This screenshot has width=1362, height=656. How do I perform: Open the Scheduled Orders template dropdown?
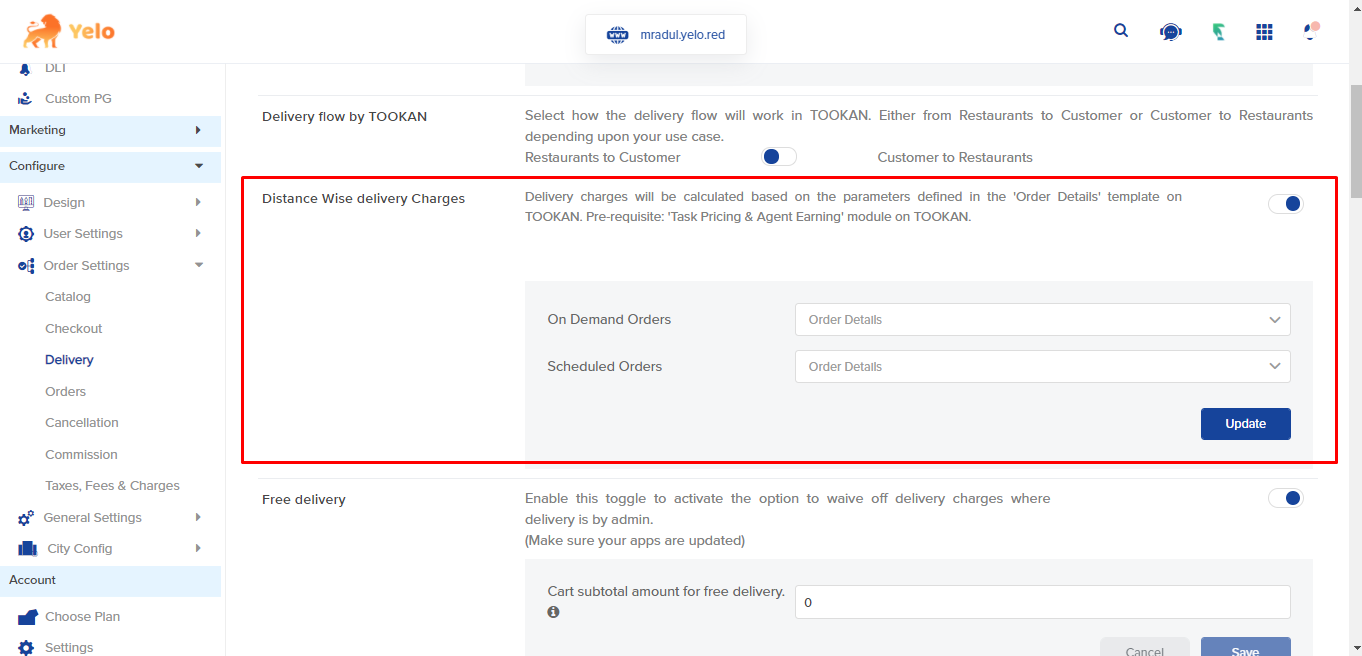(x=1042, y=366)
